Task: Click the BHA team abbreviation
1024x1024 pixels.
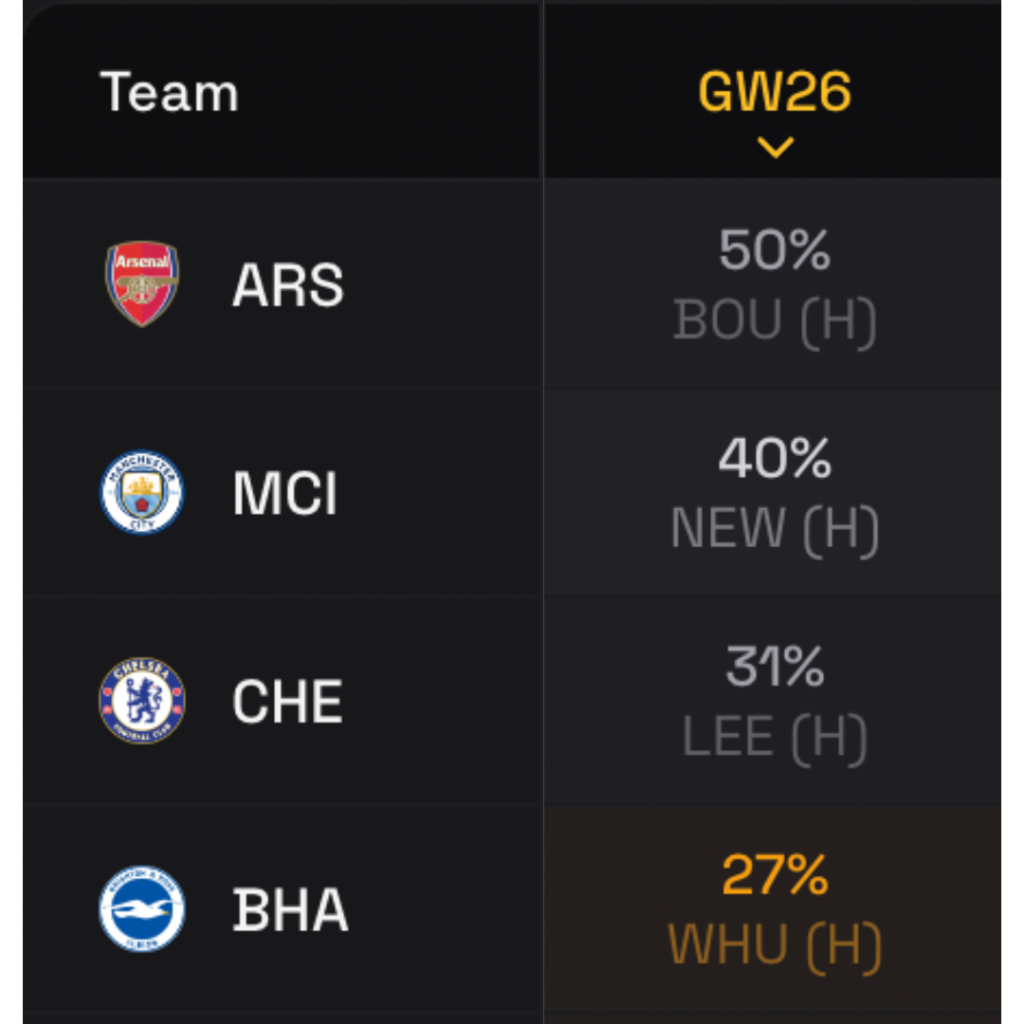Action: pos(290,909)
